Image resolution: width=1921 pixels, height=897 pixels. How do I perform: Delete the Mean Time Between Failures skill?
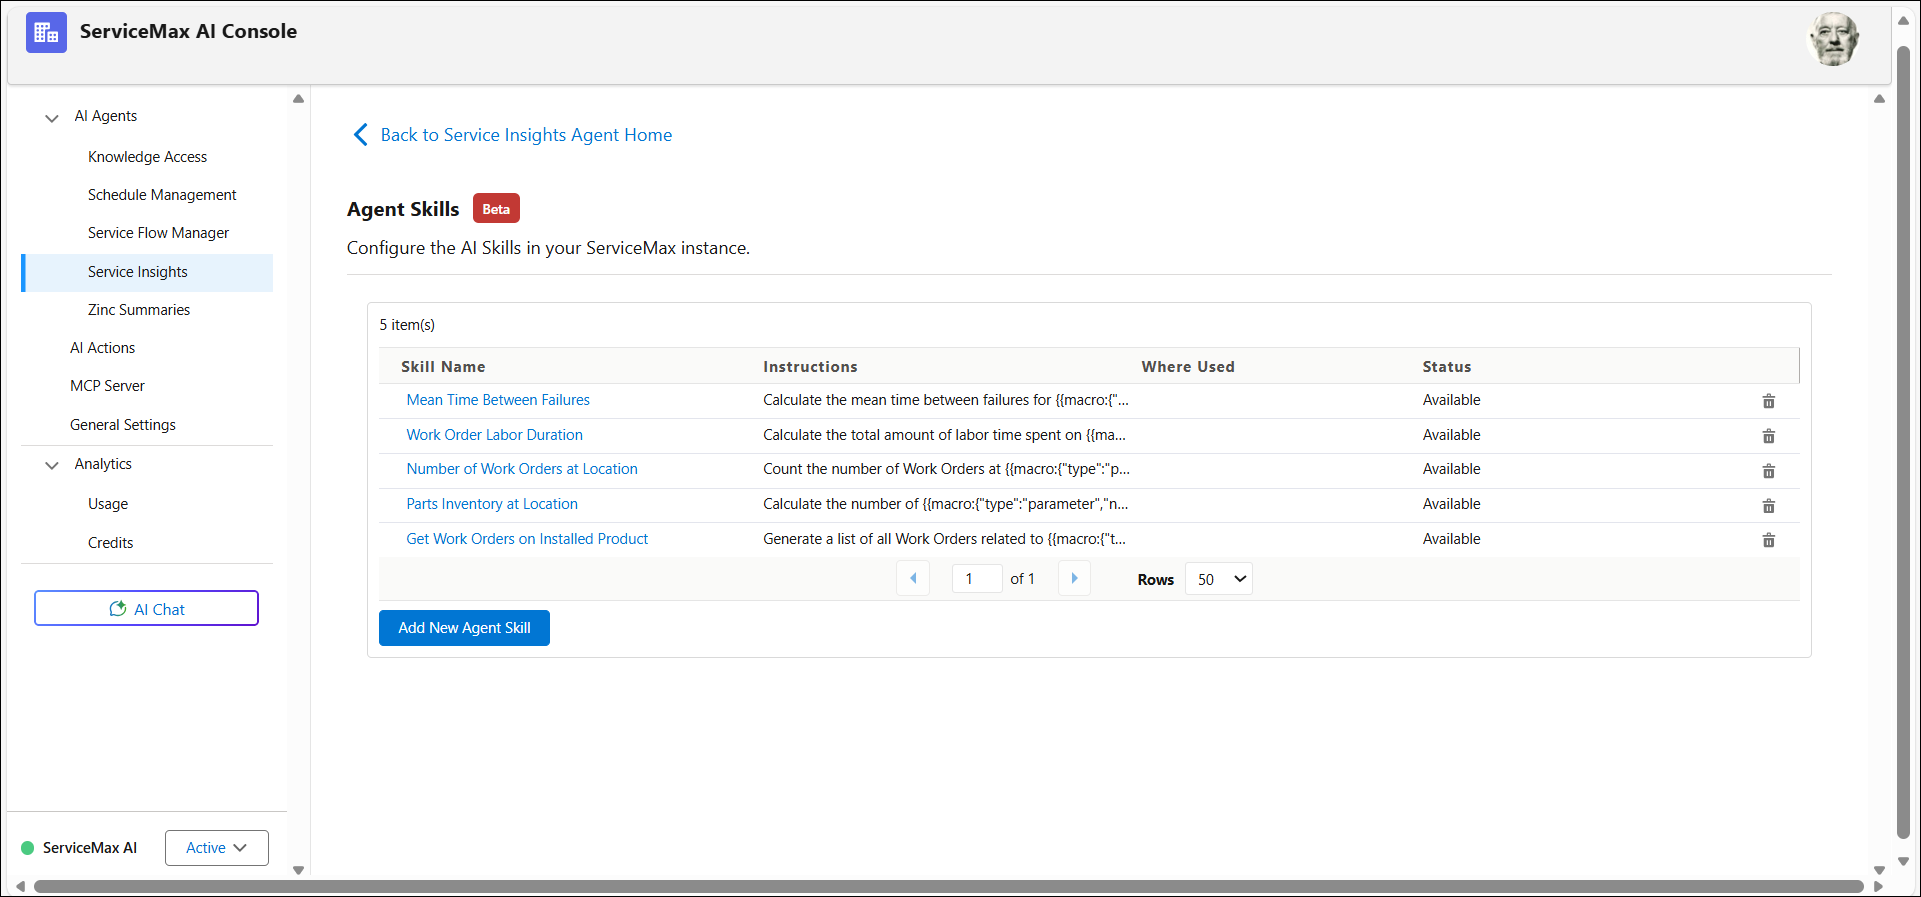1768,401
